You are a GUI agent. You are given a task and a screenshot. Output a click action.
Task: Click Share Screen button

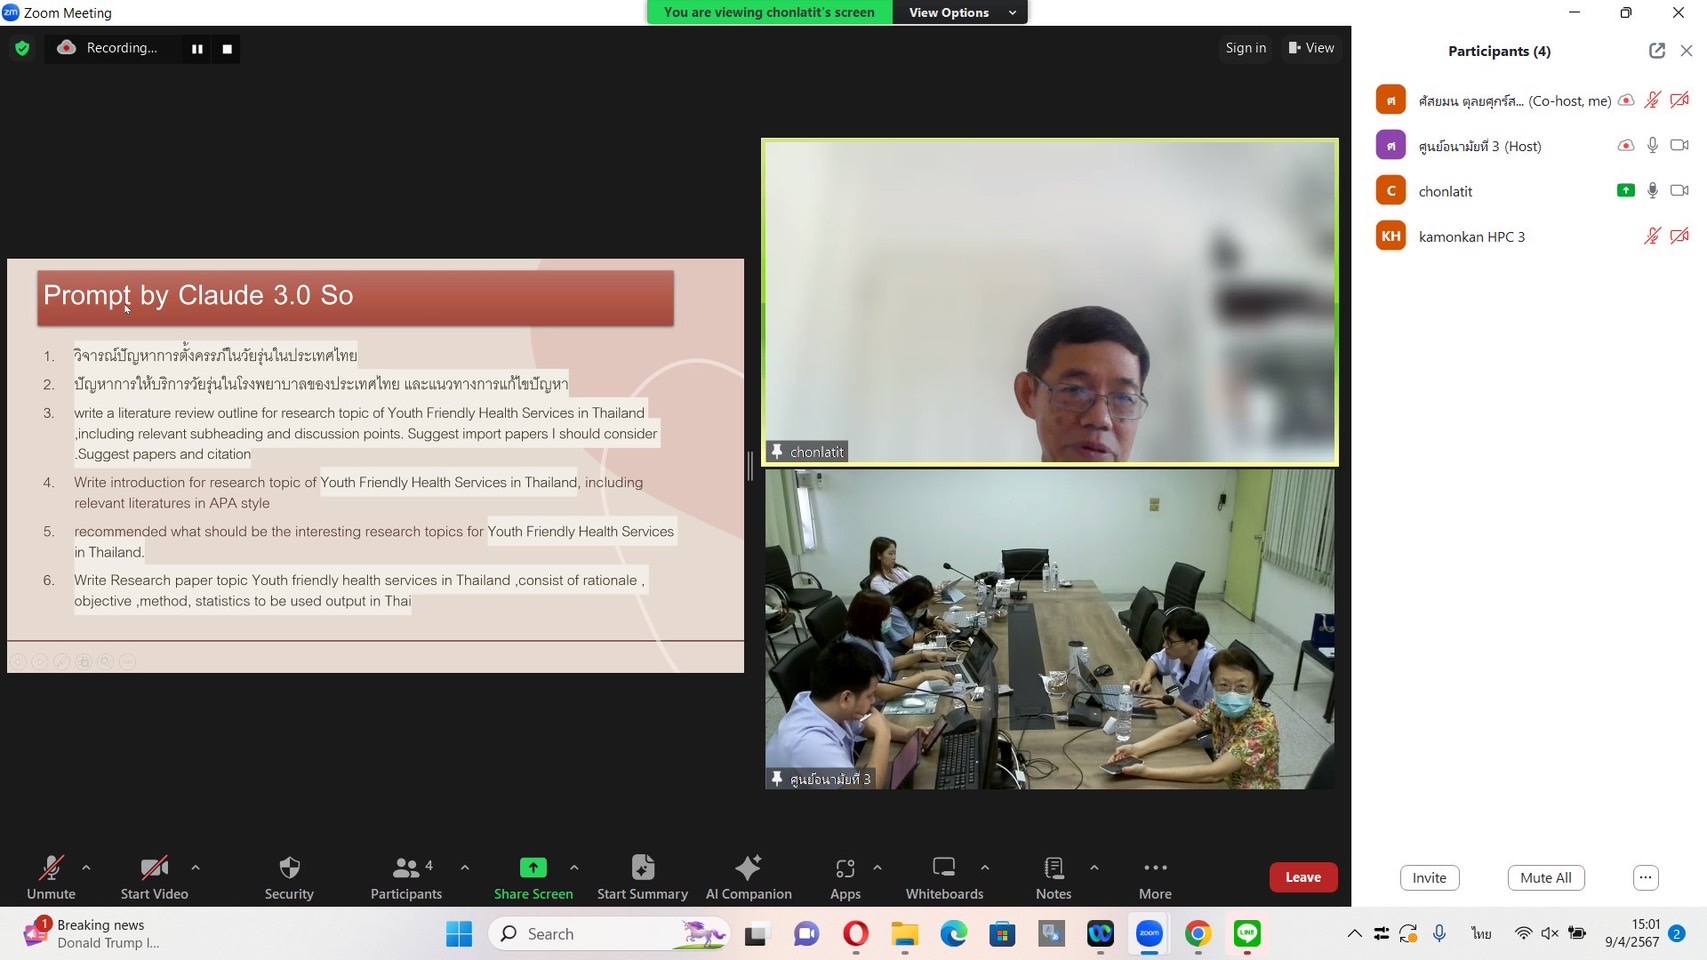click(x=533, y=877)
